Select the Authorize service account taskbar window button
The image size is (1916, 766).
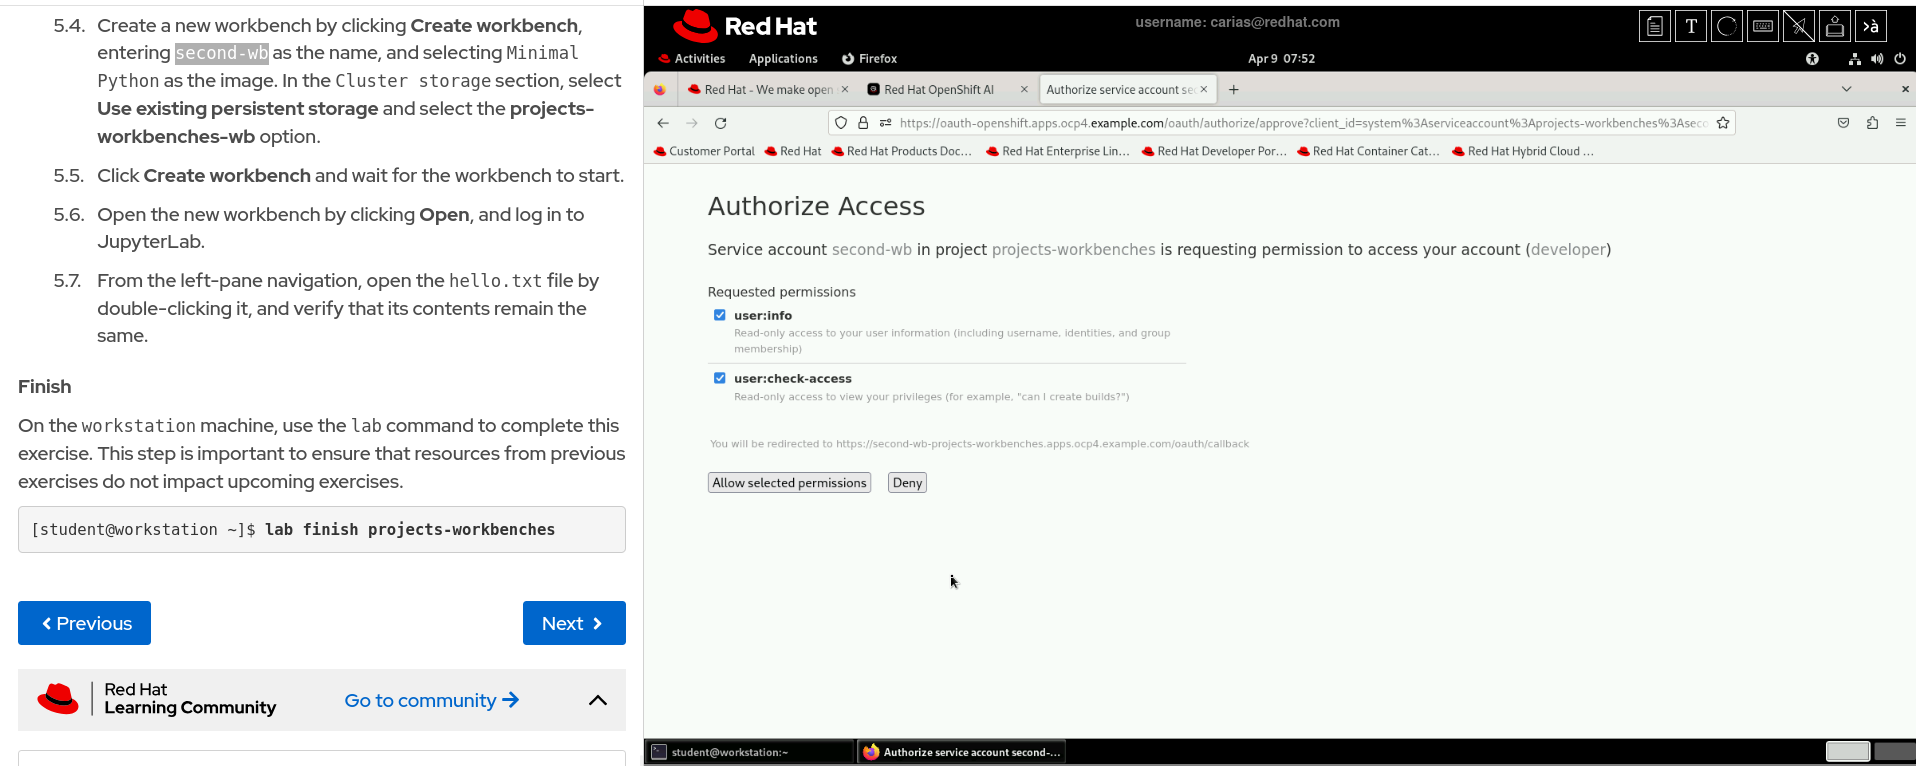coord(961,752)
